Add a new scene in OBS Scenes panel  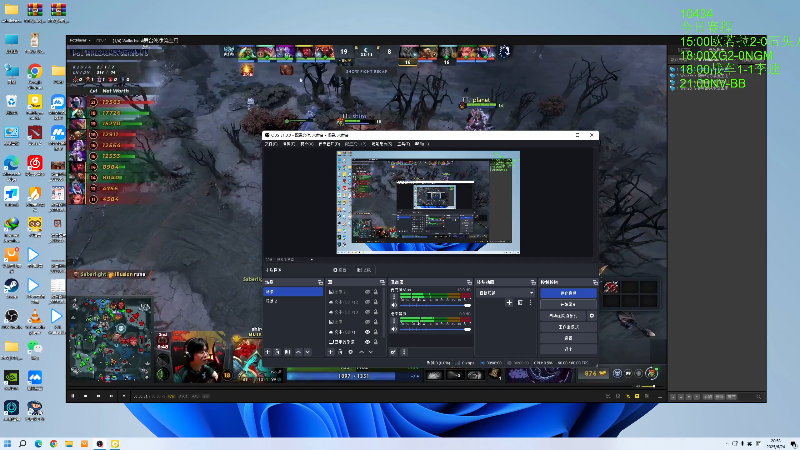click(268, 352)
